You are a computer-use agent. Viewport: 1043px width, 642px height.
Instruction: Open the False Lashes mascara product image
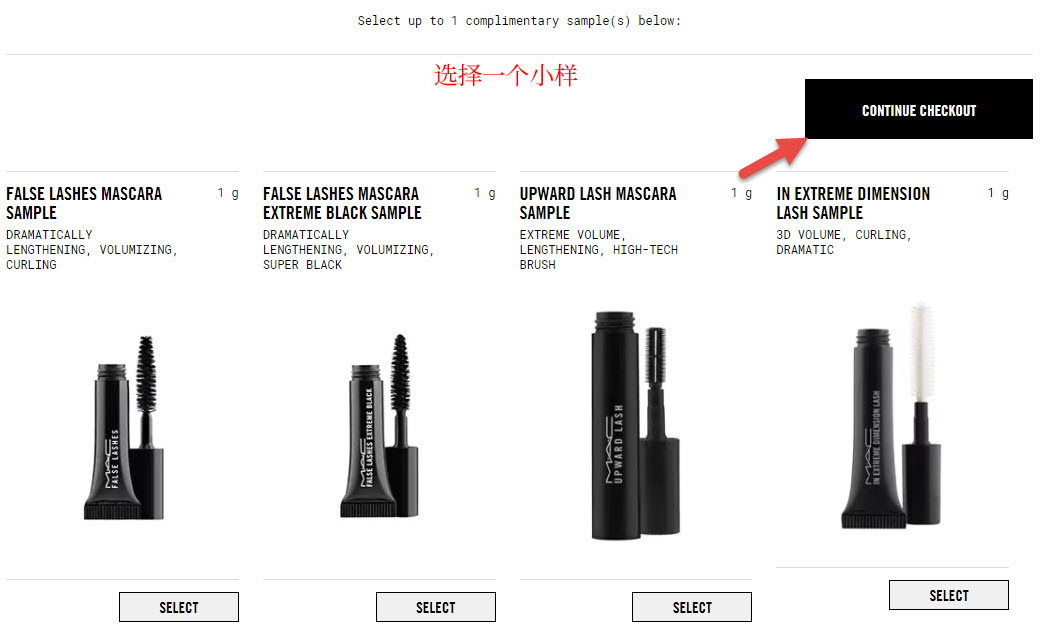click(124, 428)
